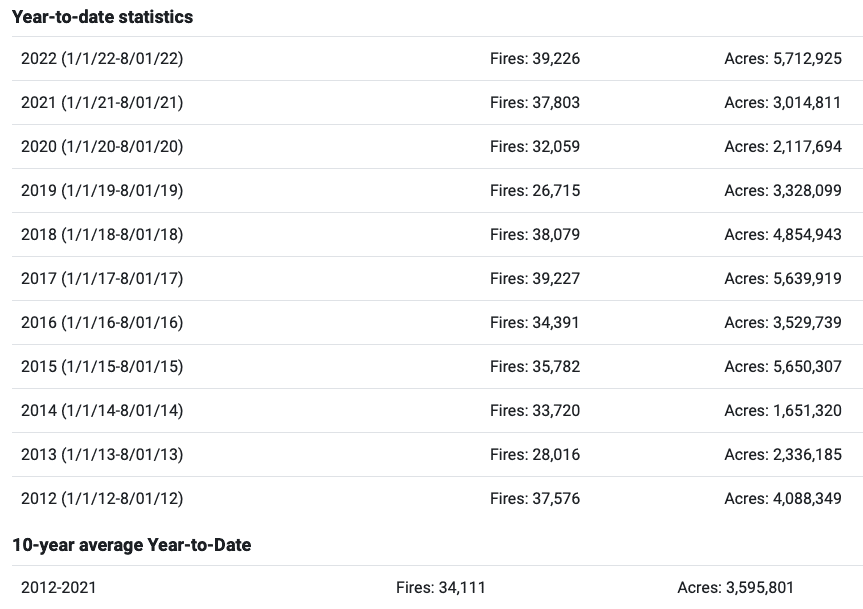The image size is (863, 609).
Task: Click the Year-to-date statistics heading
Action: 102,17
